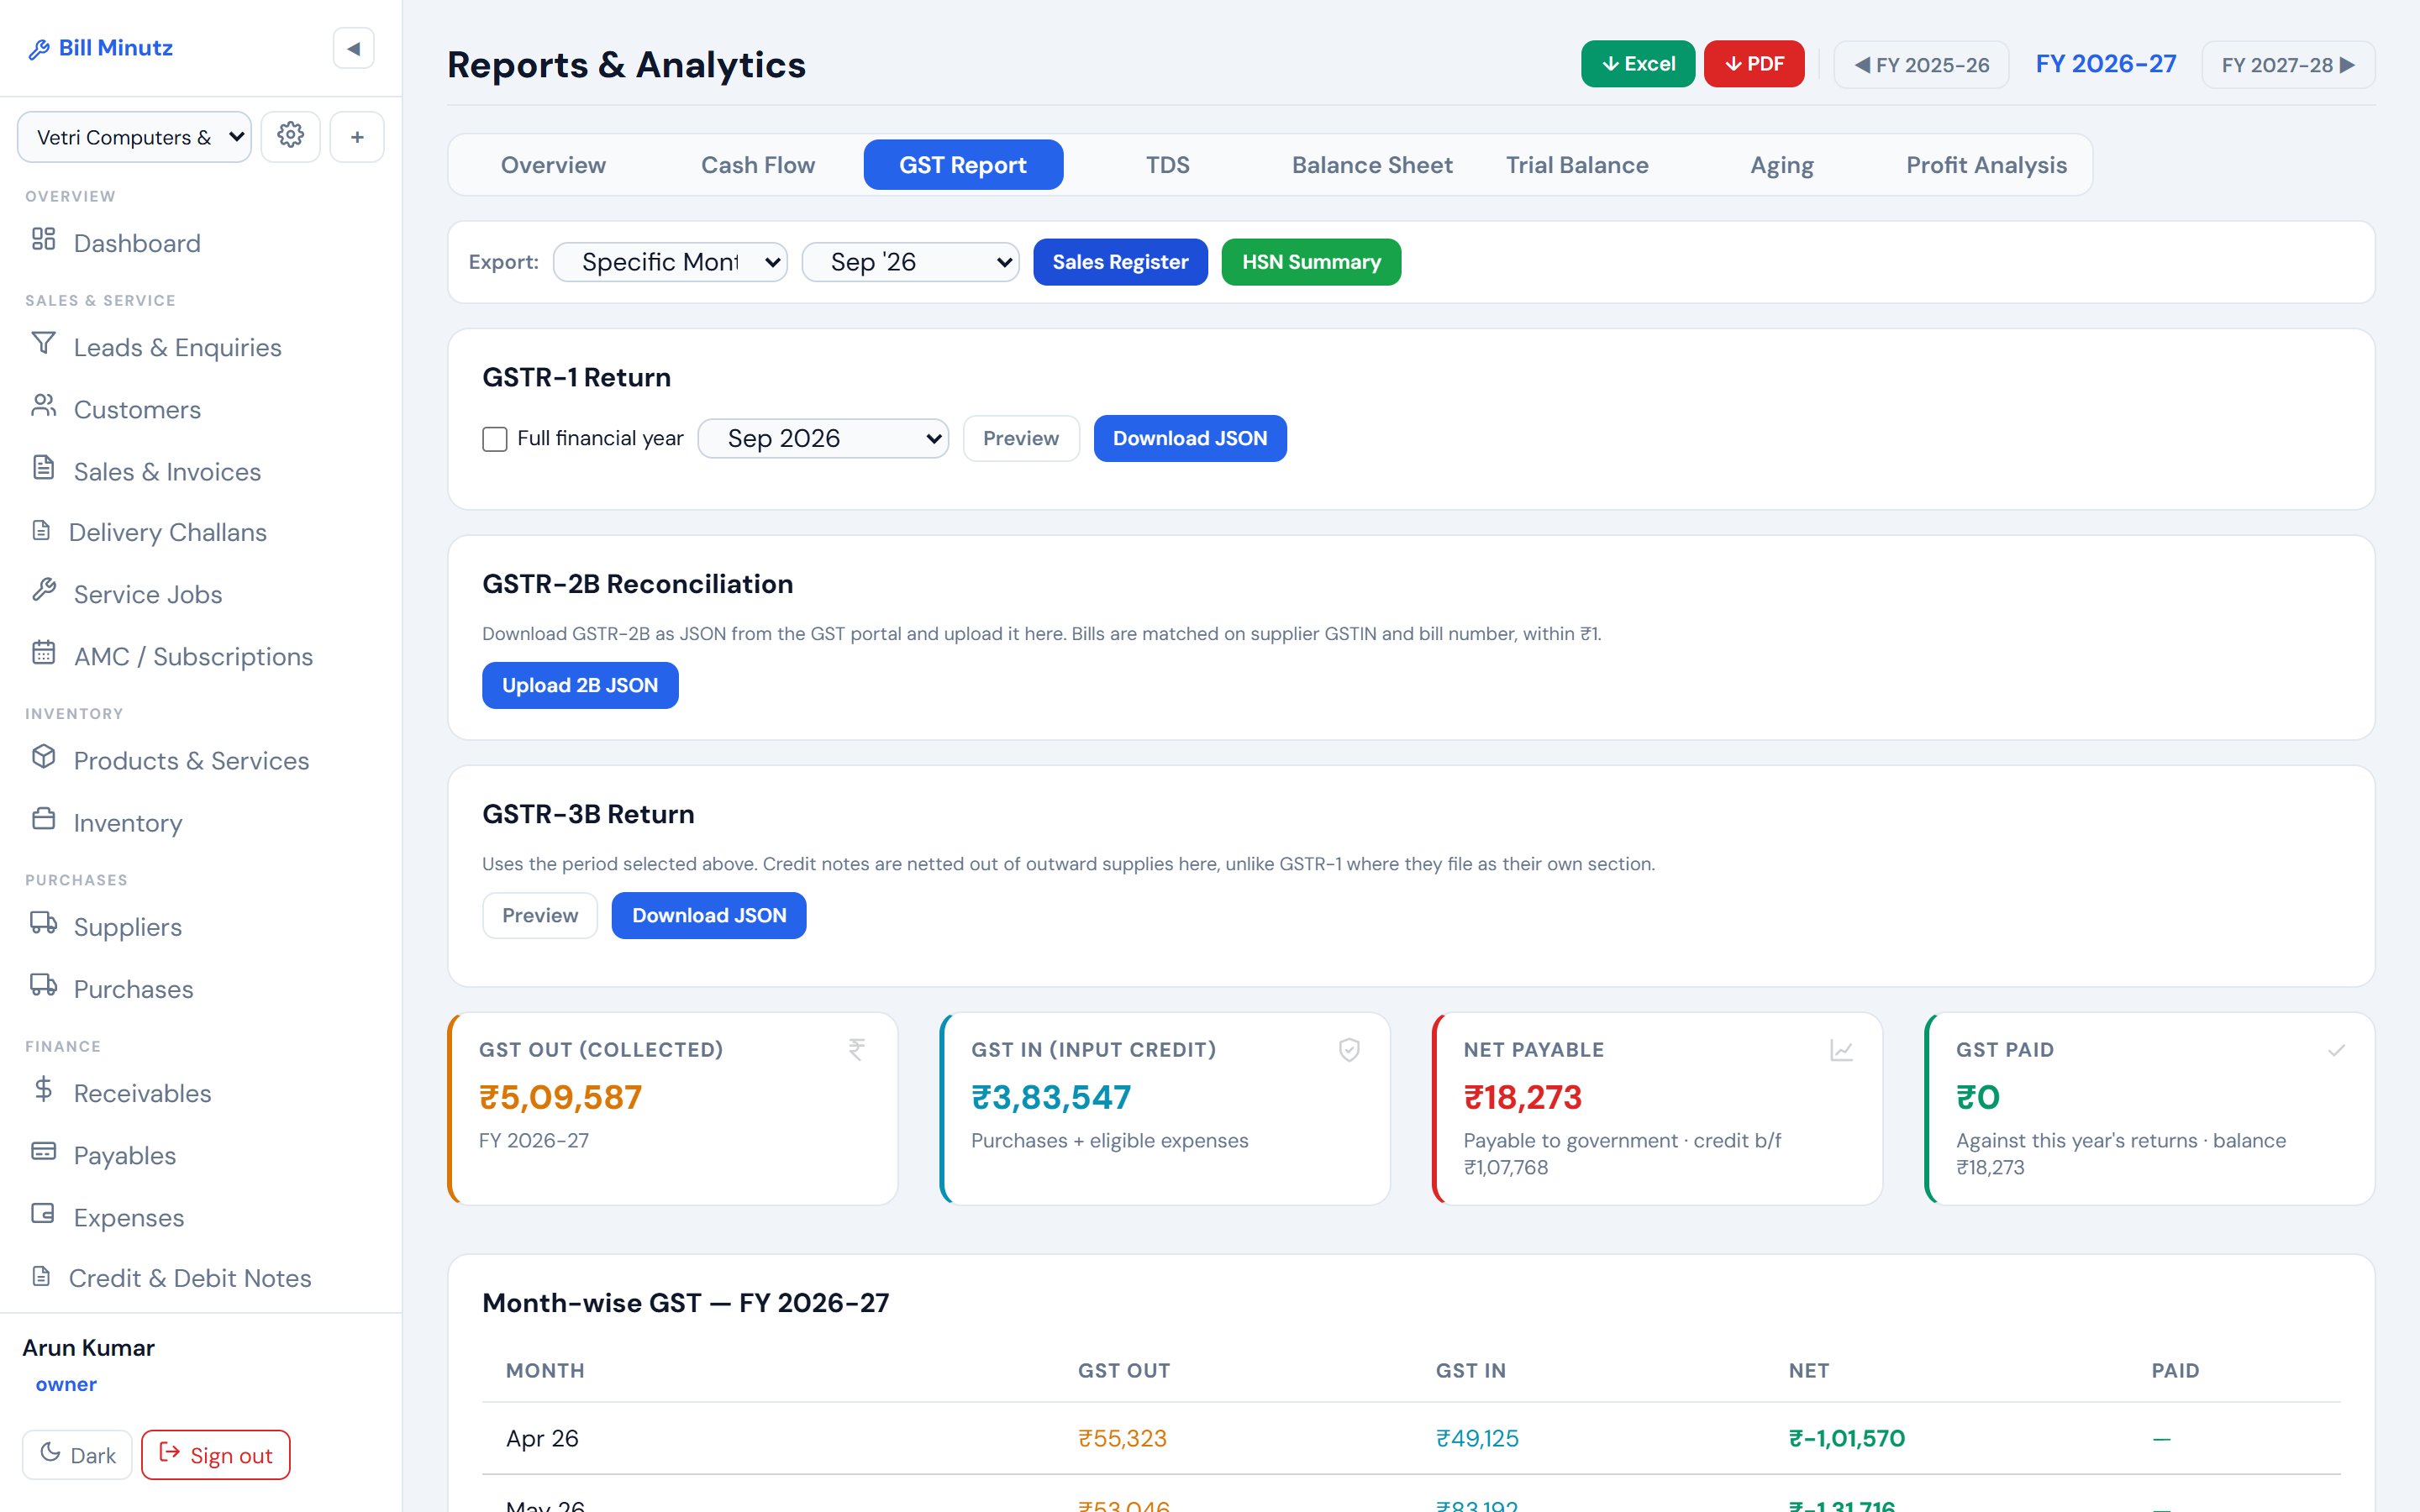The height and width of the screenshot is (1512, 2420).
Task: Export report to Excel
Action: pyautogui.click(x=1638, y=64)
